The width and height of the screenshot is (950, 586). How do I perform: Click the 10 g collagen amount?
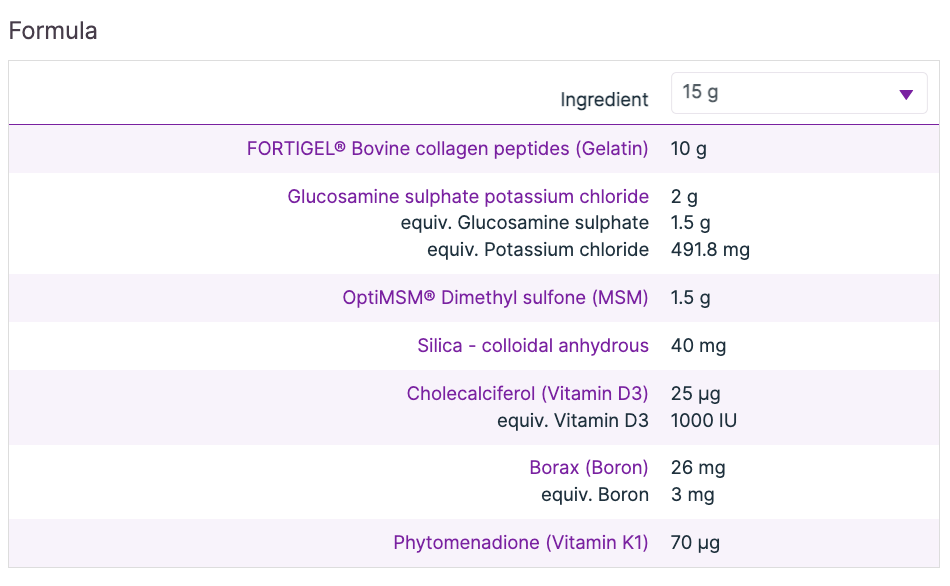point(689,149)
